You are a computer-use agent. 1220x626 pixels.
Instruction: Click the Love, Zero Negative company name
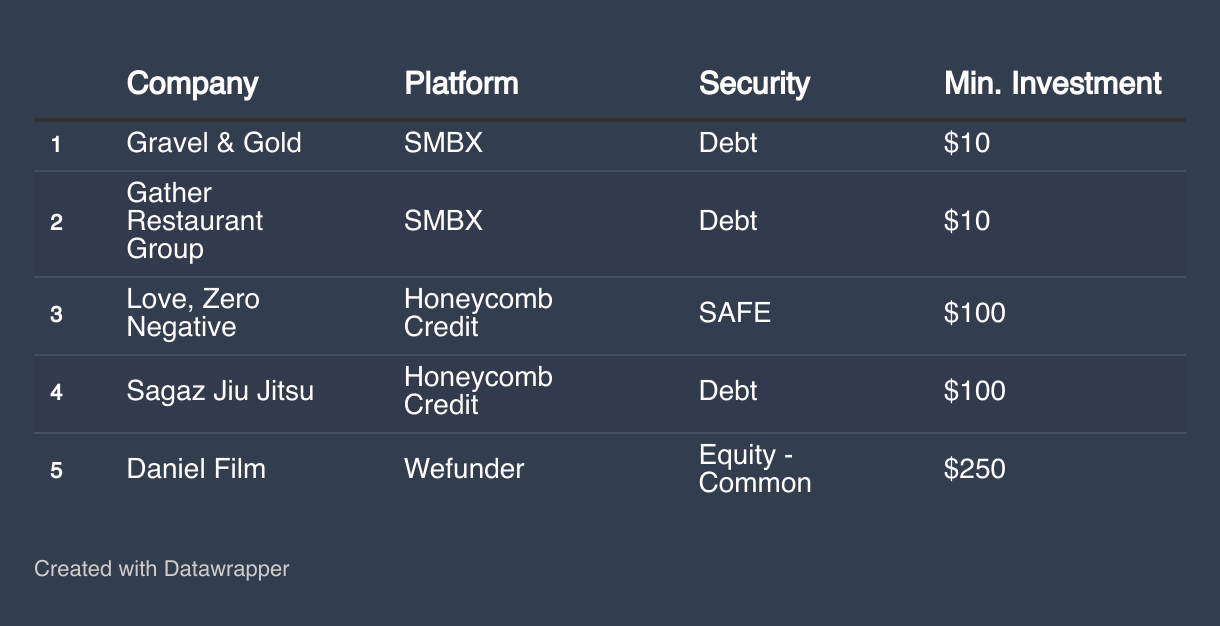[192, 313]
